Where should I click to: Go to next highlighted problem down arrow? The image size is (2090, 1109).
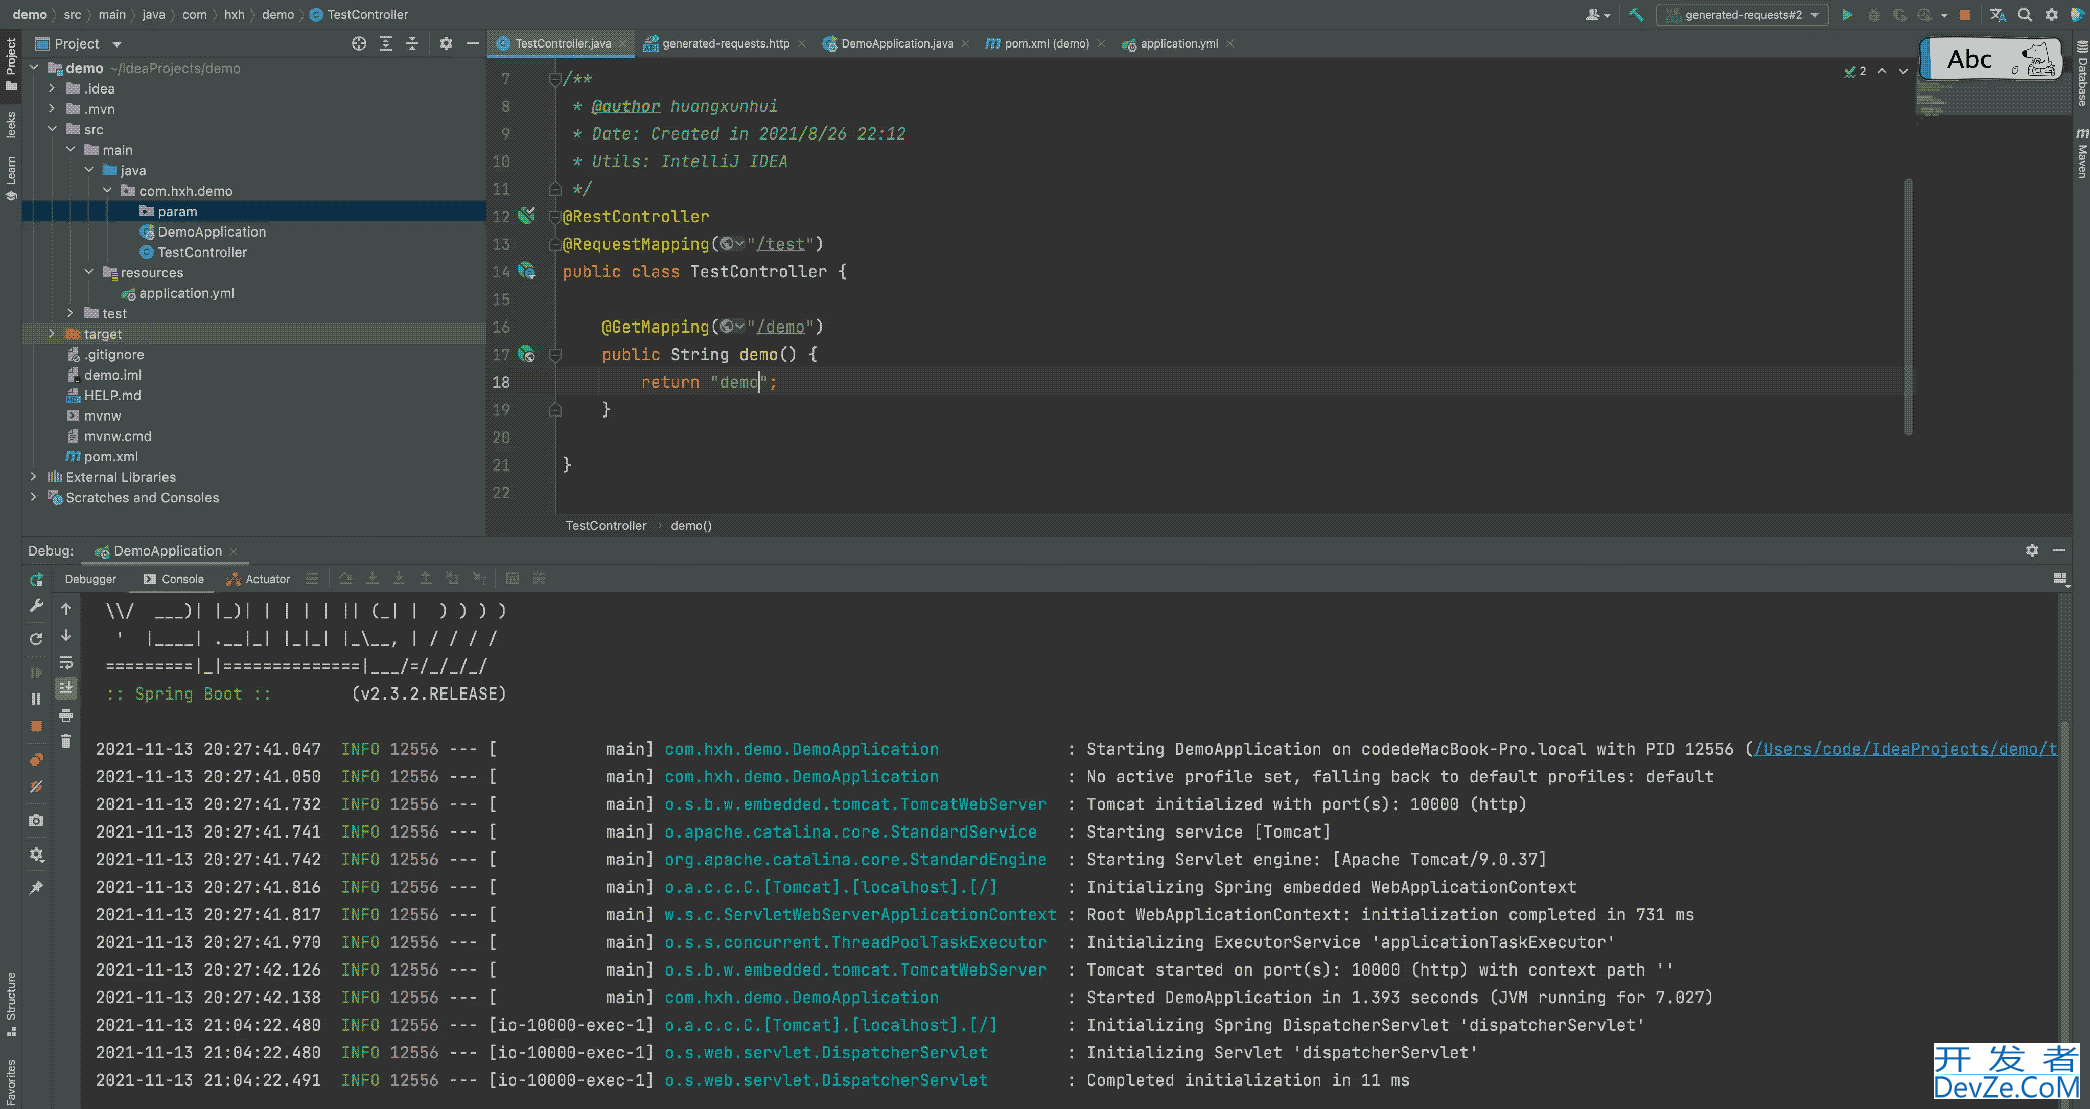pos(1903,71)
